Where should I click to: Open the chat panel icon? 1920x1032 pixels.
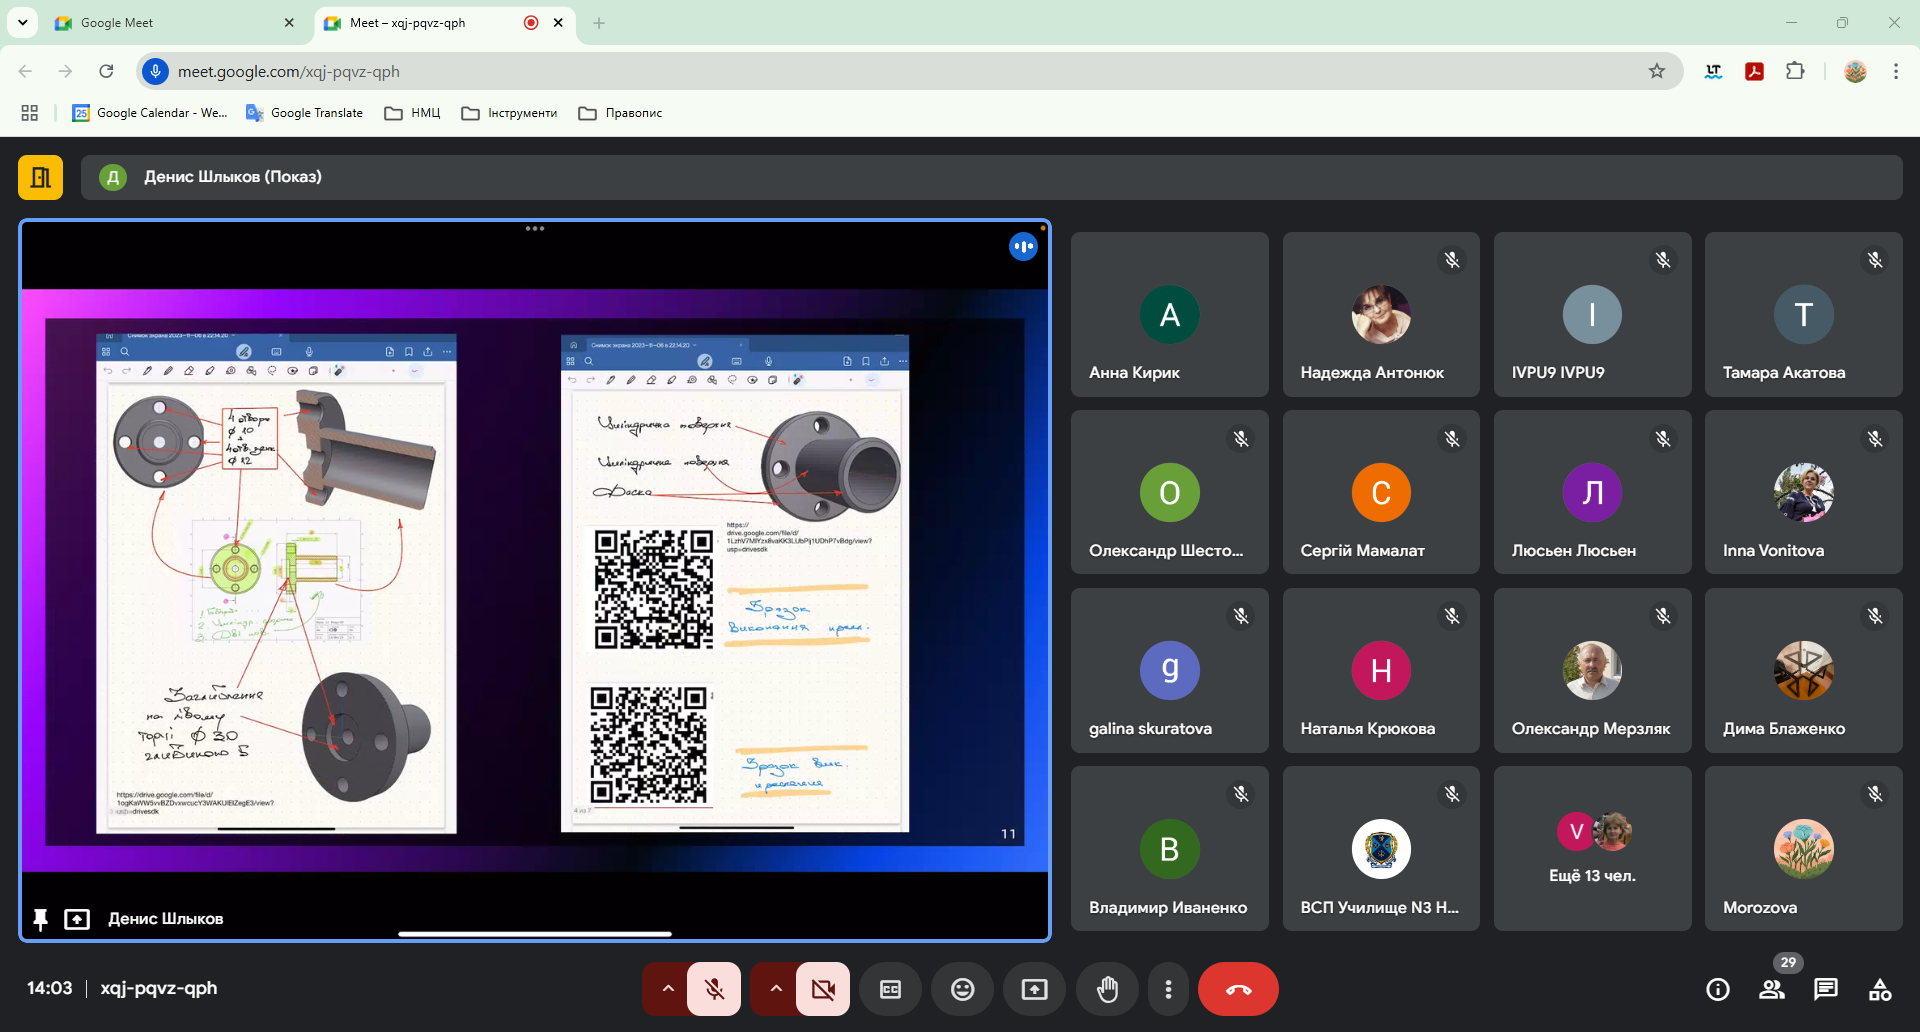coord(1825,989)
